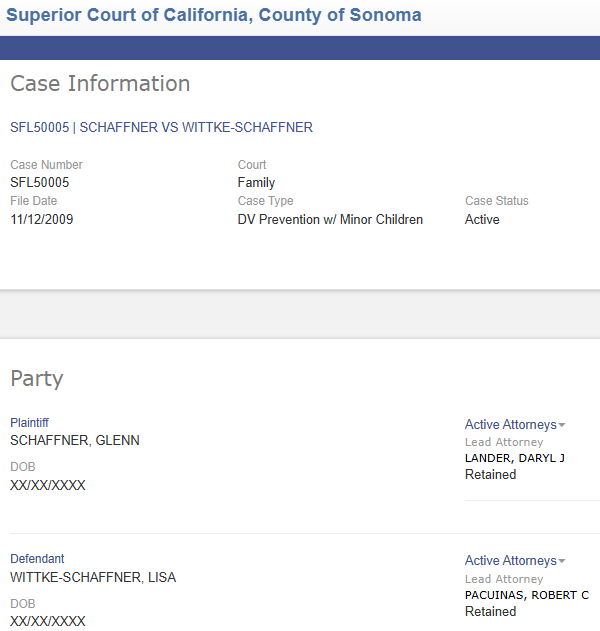The image size is (600, 631).
Task: Open the SFL50005 Schaffner vs Wittke-Schaffner case link
Action: (161, 127)
